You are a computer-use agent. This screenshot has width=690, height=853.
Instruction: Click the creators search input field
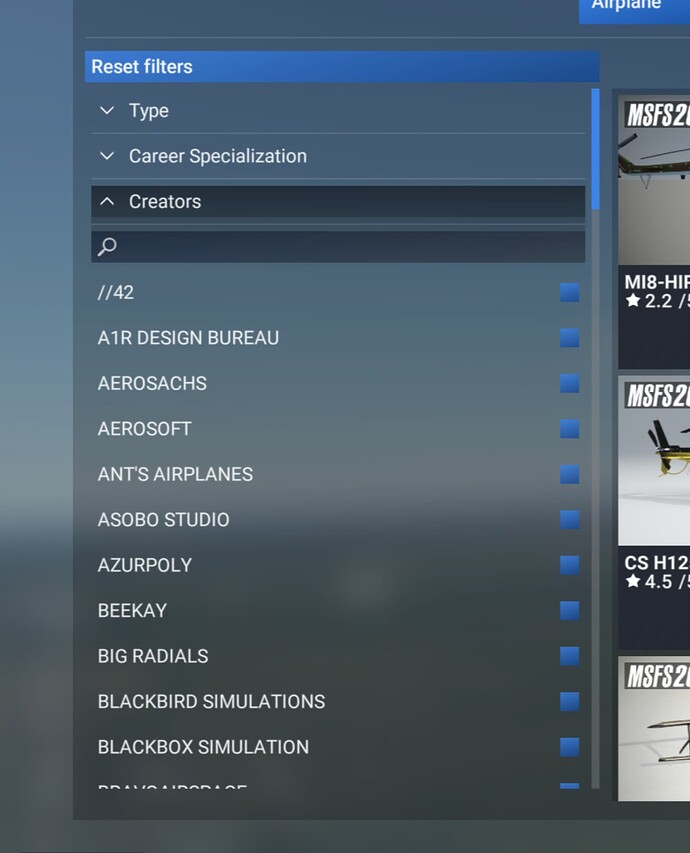338,247
